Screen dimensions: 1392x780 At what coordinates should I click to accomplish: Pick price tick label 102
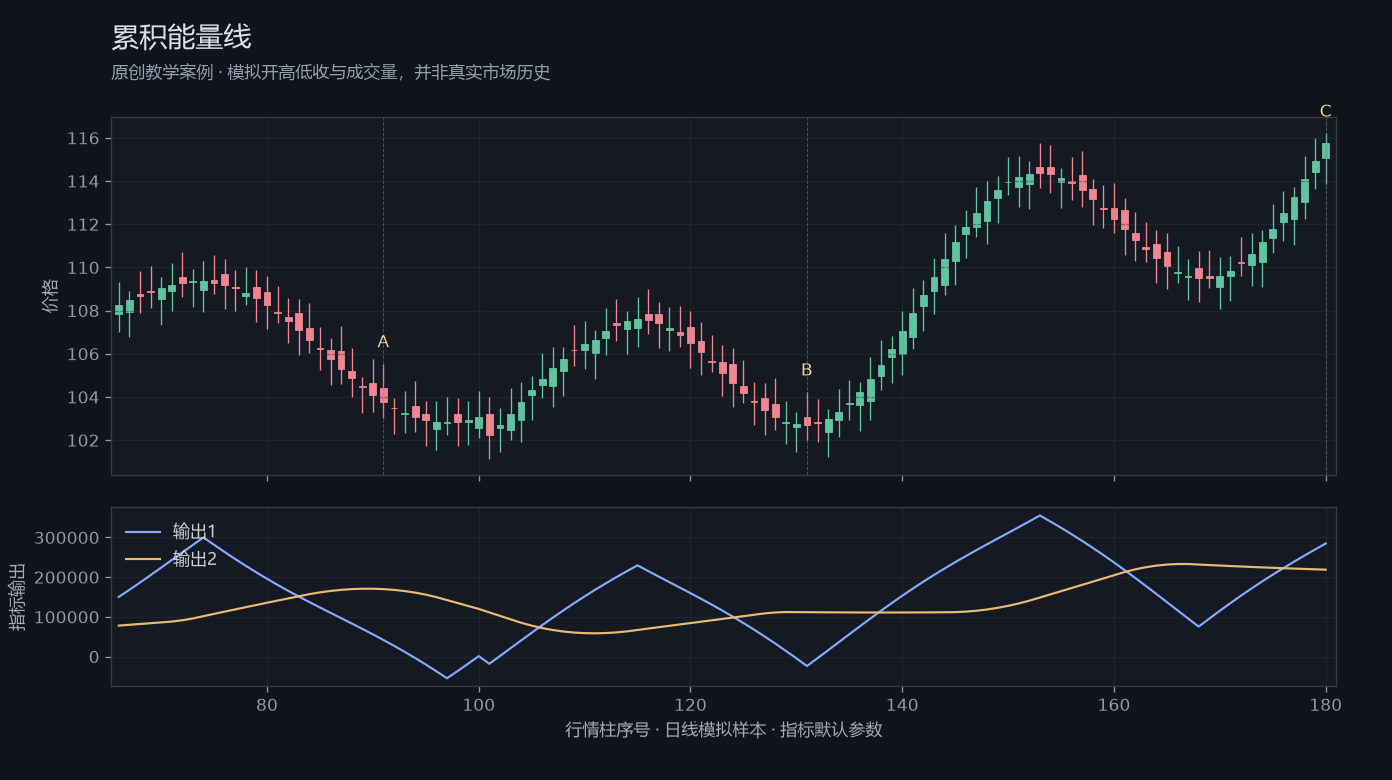click(83, 441)
